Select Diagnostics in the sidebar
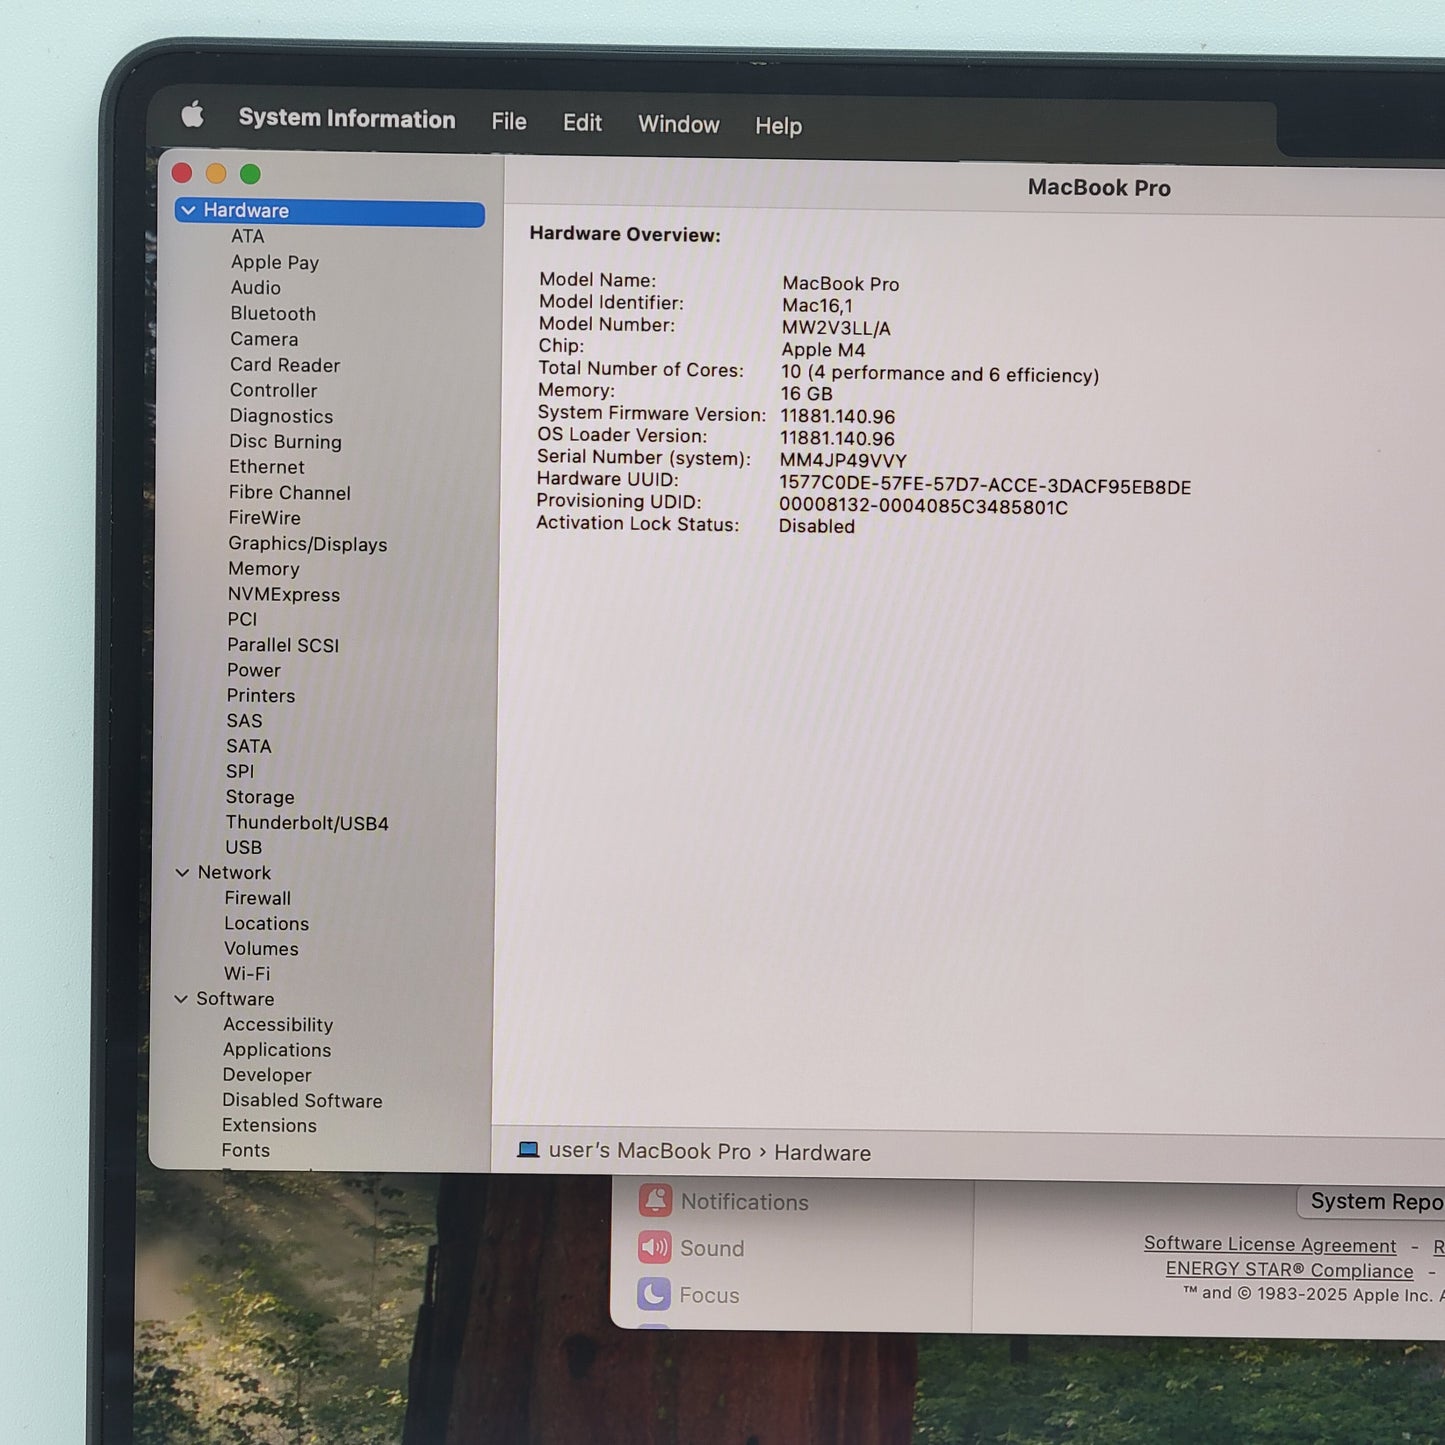This screenshot has height=1445, width=1445. click(281, 416)
